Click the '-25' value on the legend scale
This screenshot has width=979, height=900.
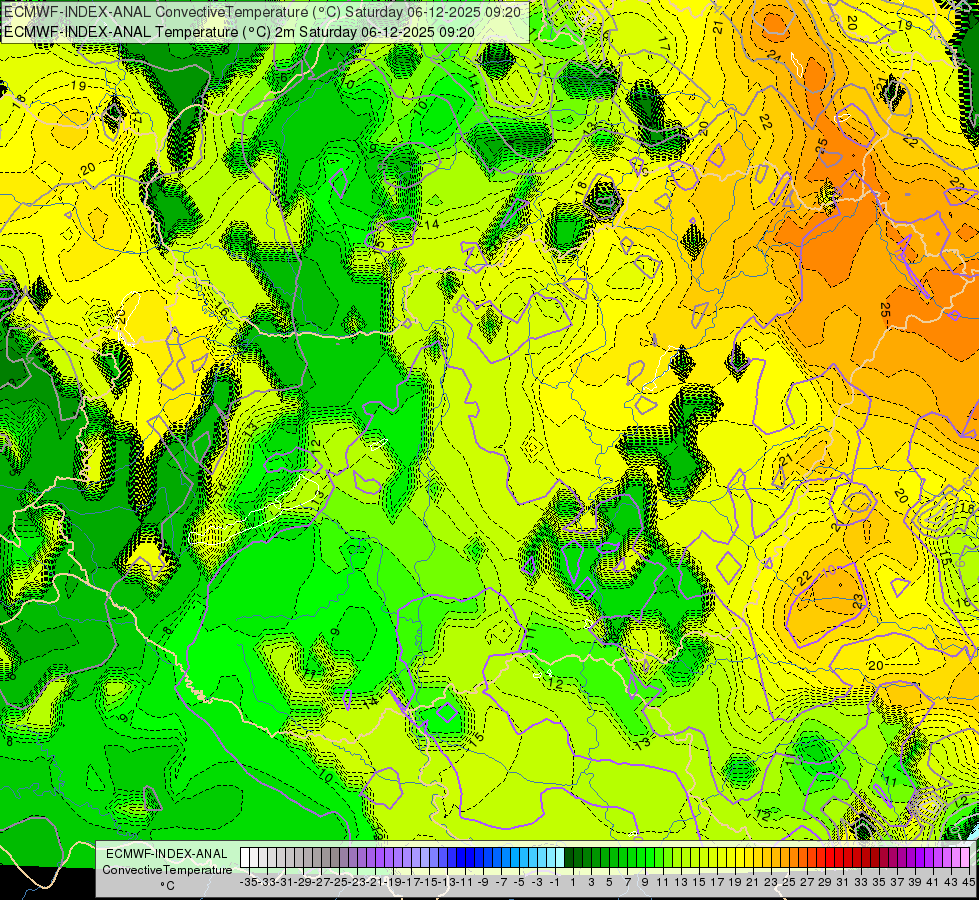pyautogui.click(x=340, y=883)
